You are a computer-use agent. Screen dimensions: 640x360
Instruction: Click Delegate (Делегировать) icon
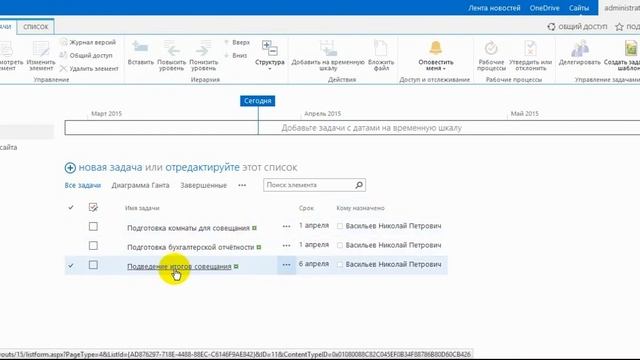point(580,48)
